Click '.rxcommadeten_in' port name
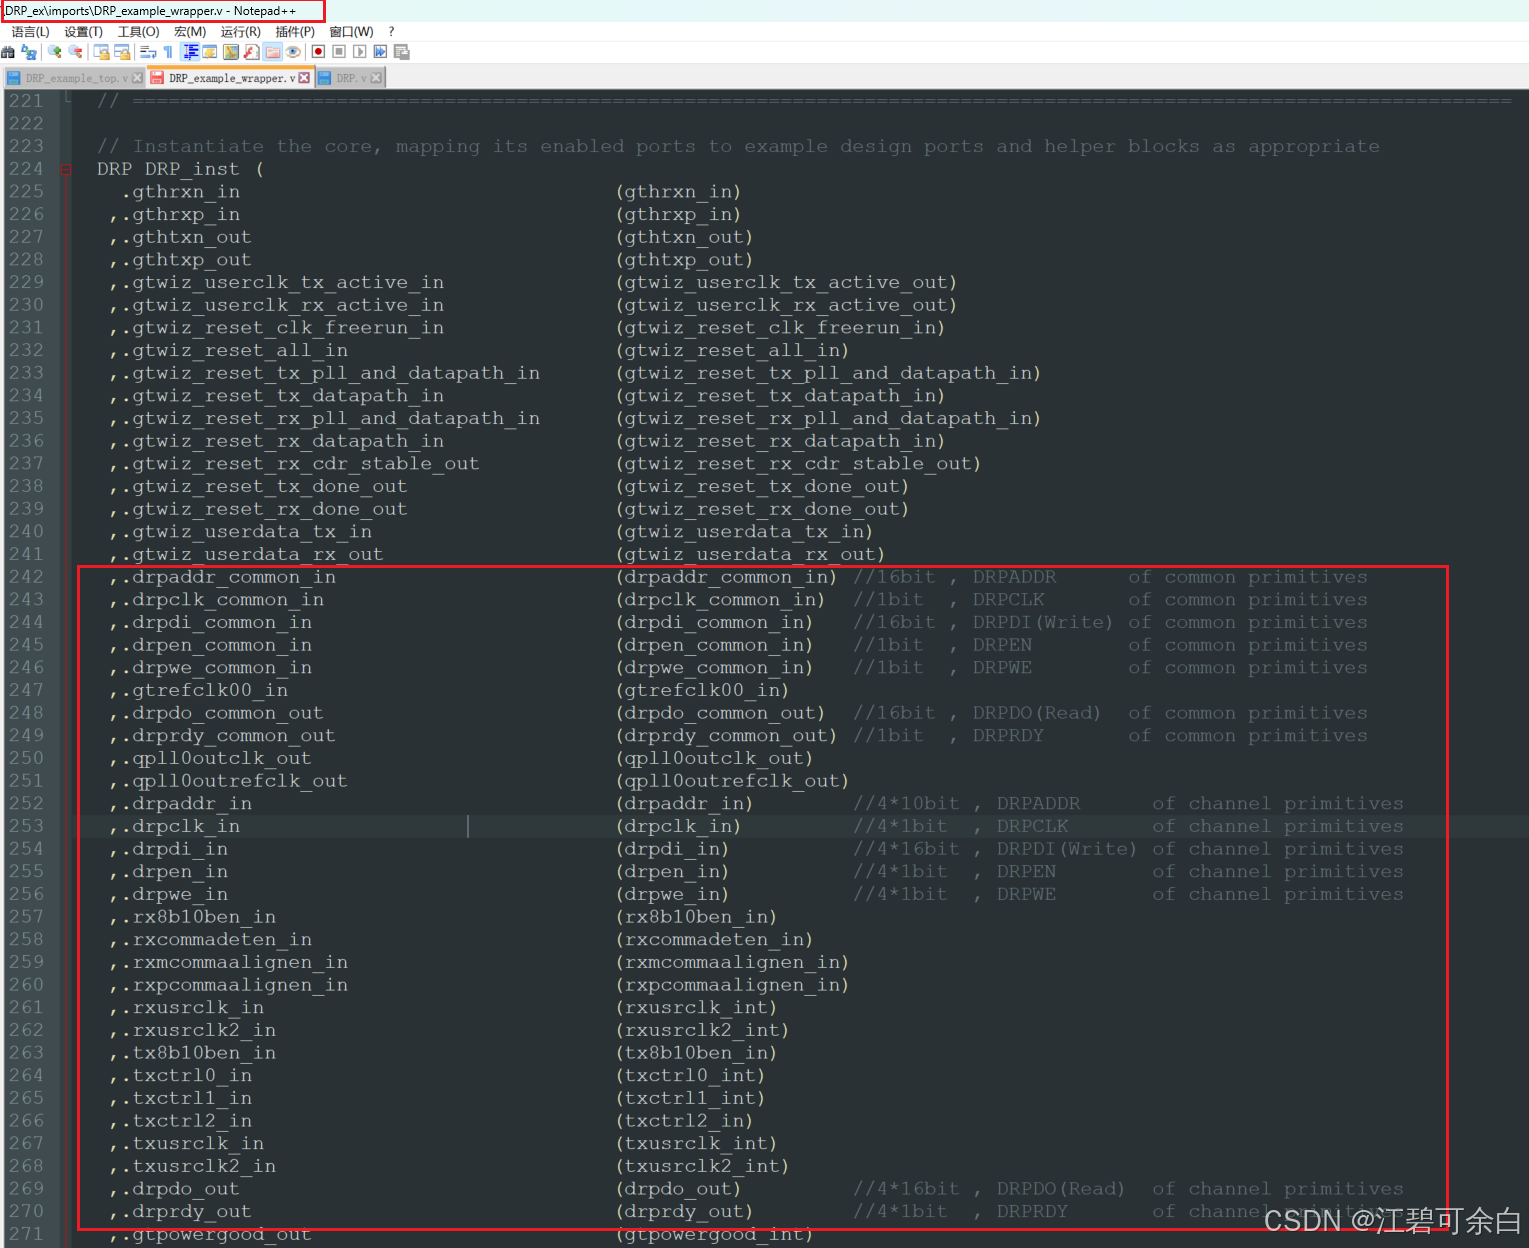The image size is (1529, 1248). coord(217,940)
